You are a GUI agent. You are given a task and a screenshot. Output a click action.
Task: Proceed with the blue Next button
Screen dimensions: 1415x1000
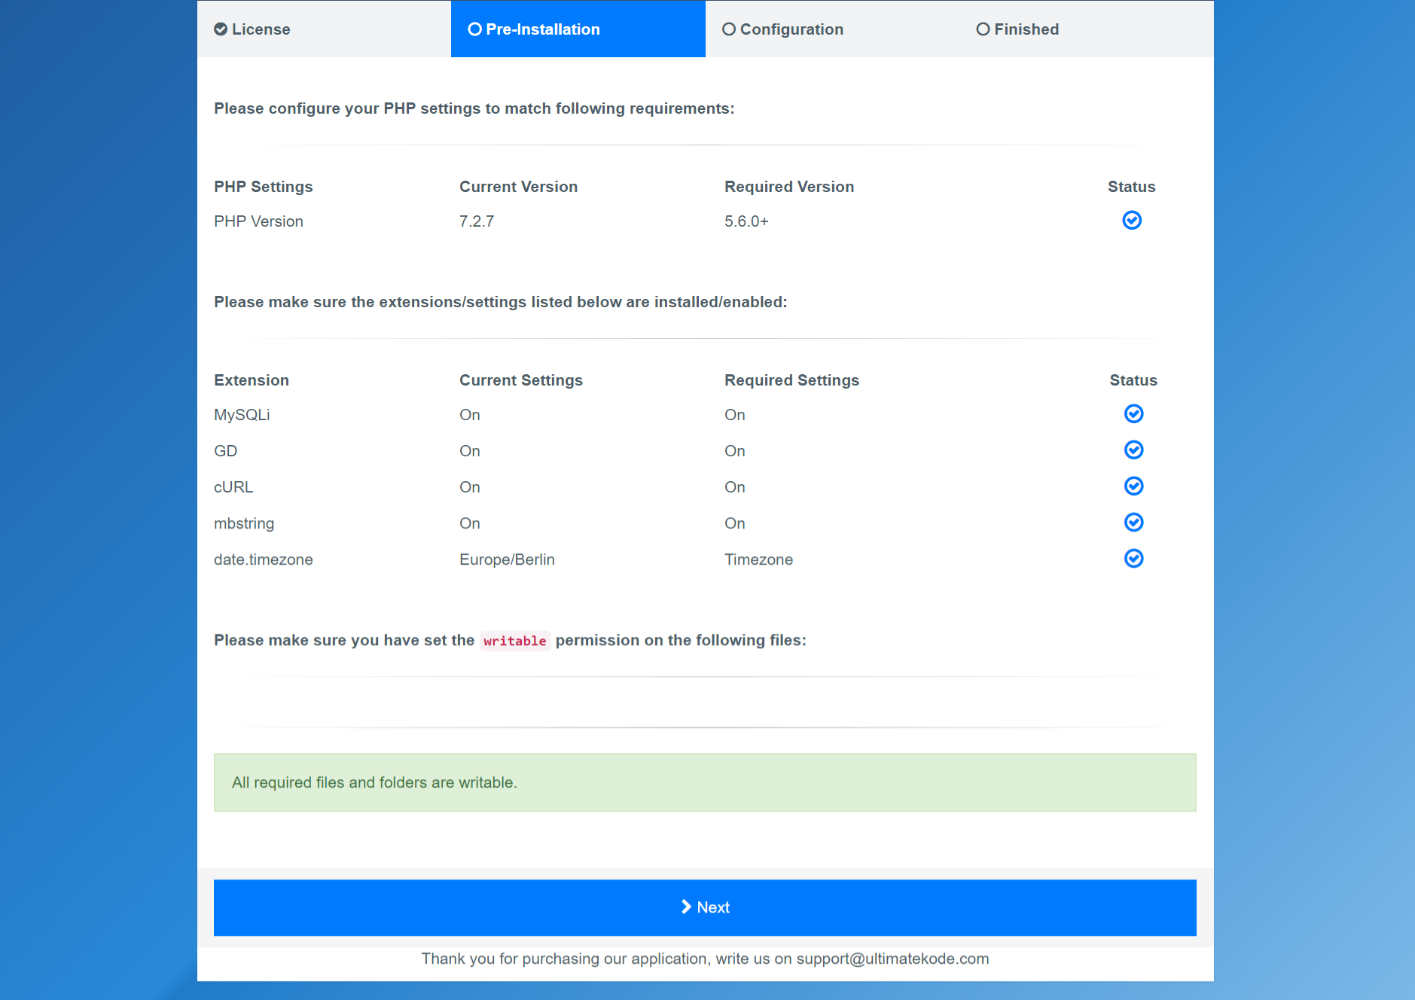click(x=705, y=908)
